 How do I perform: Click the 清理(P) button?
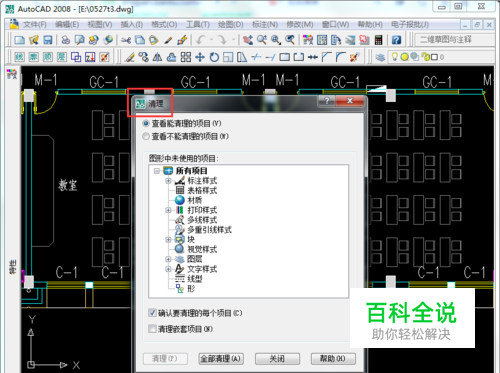point(165,359)
